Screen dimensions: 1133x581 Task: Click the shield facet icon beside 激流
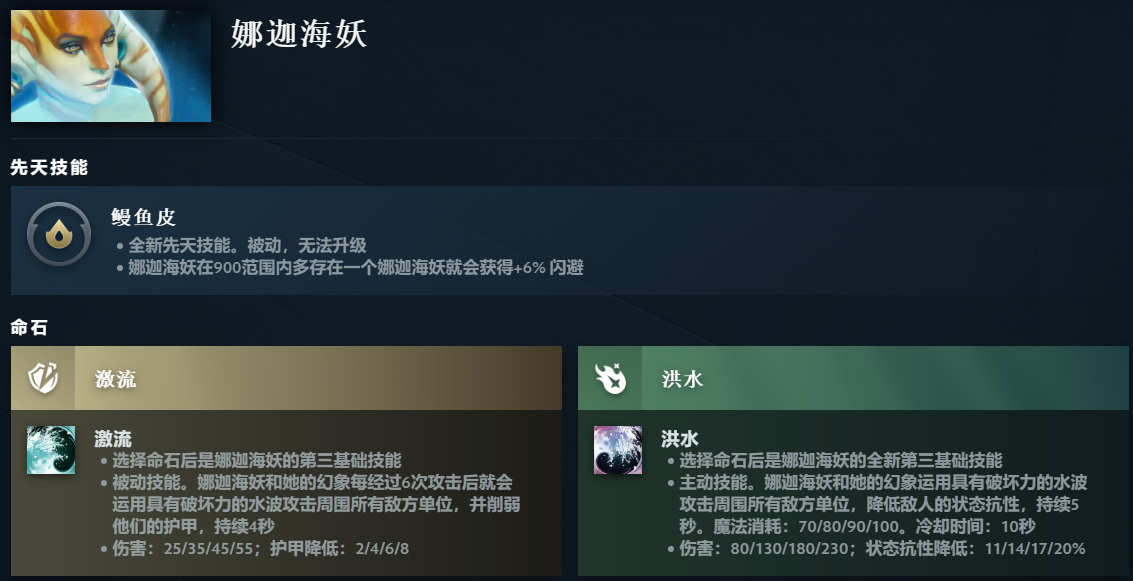(43, 378)
